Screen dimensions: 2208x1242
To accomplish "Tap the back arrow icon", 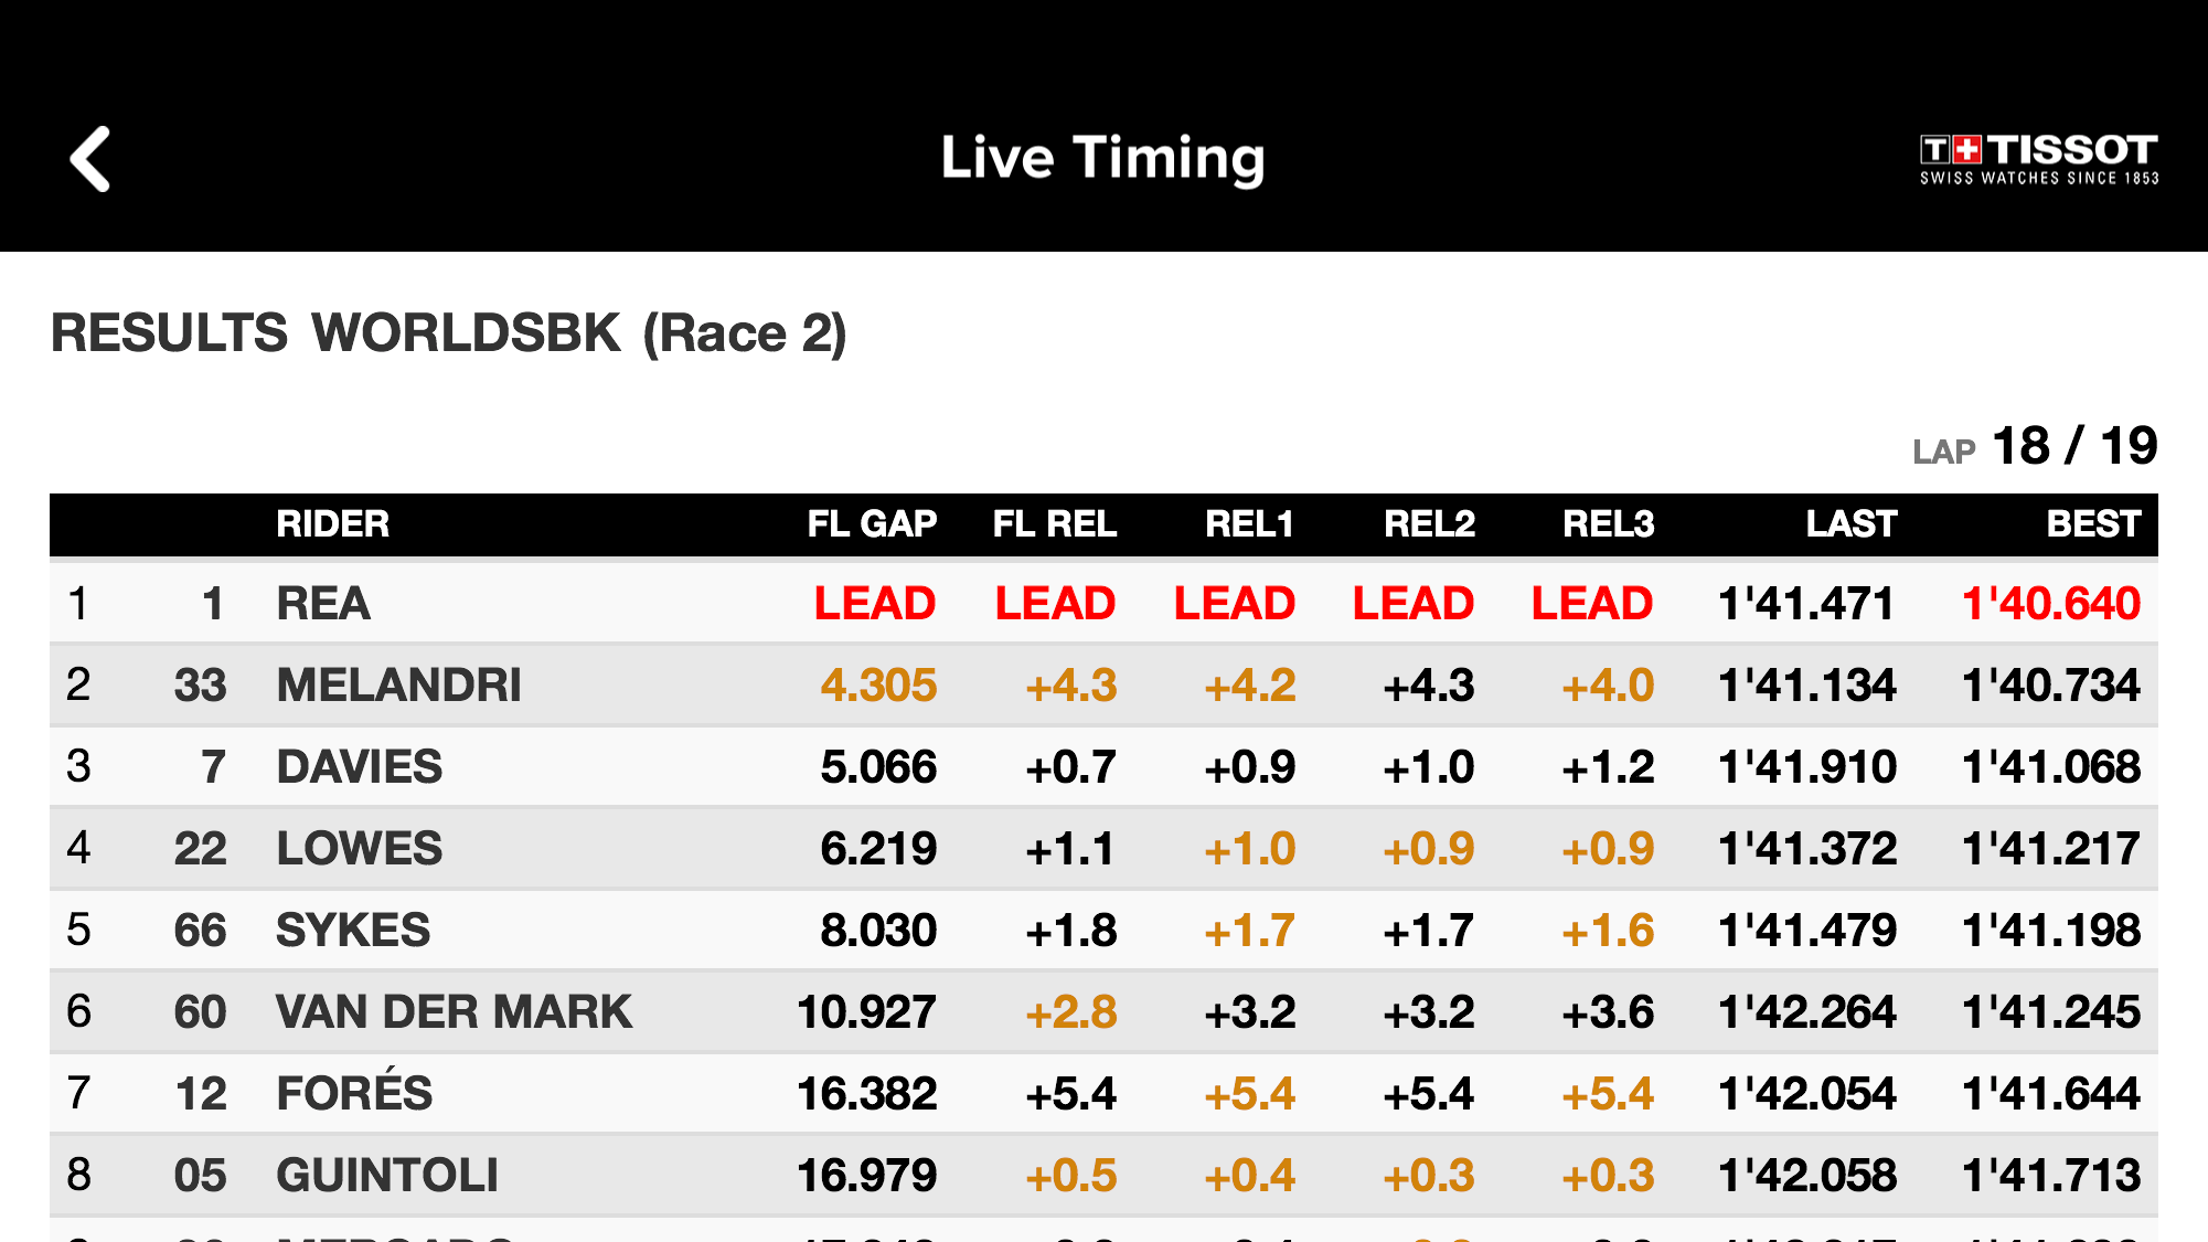I will [x=90, y=158].
